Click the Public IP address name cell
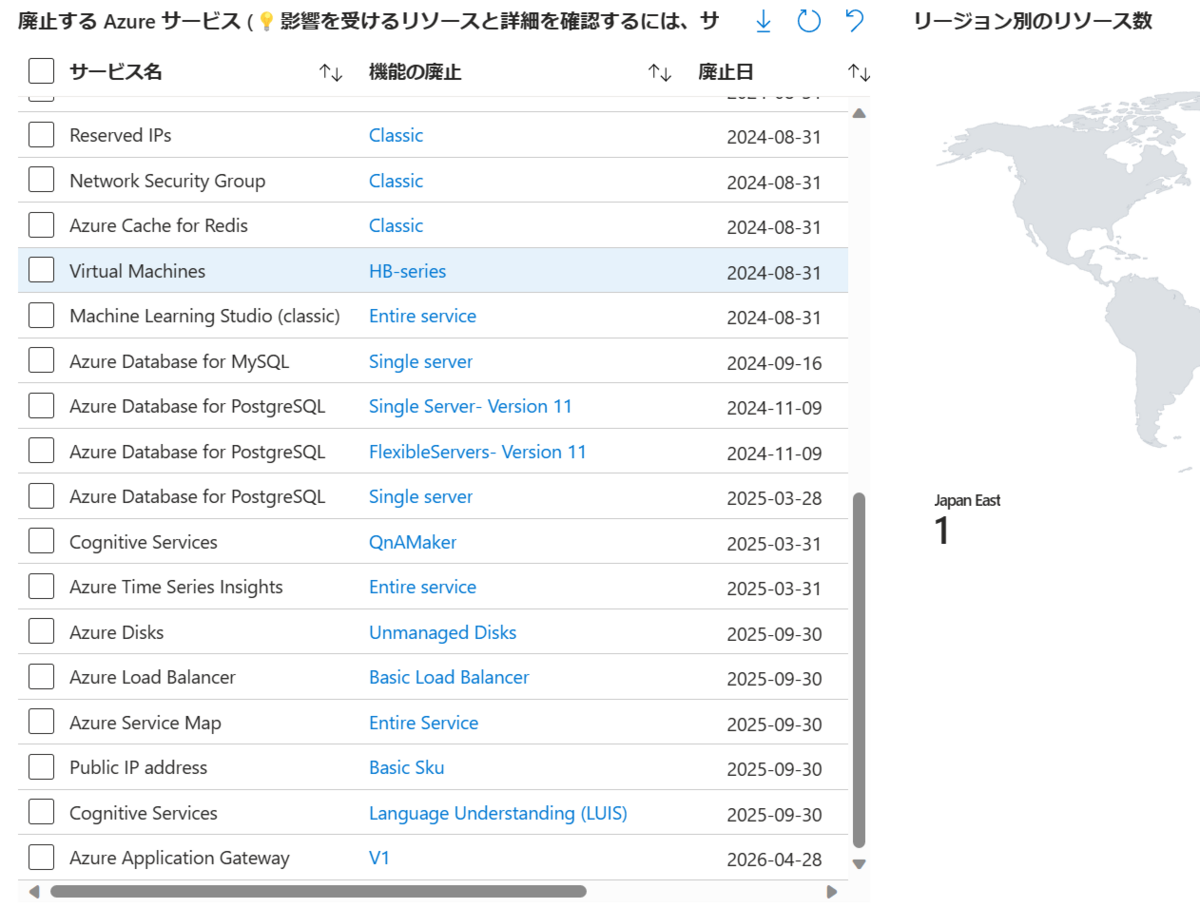 click(x=138, y=767)
